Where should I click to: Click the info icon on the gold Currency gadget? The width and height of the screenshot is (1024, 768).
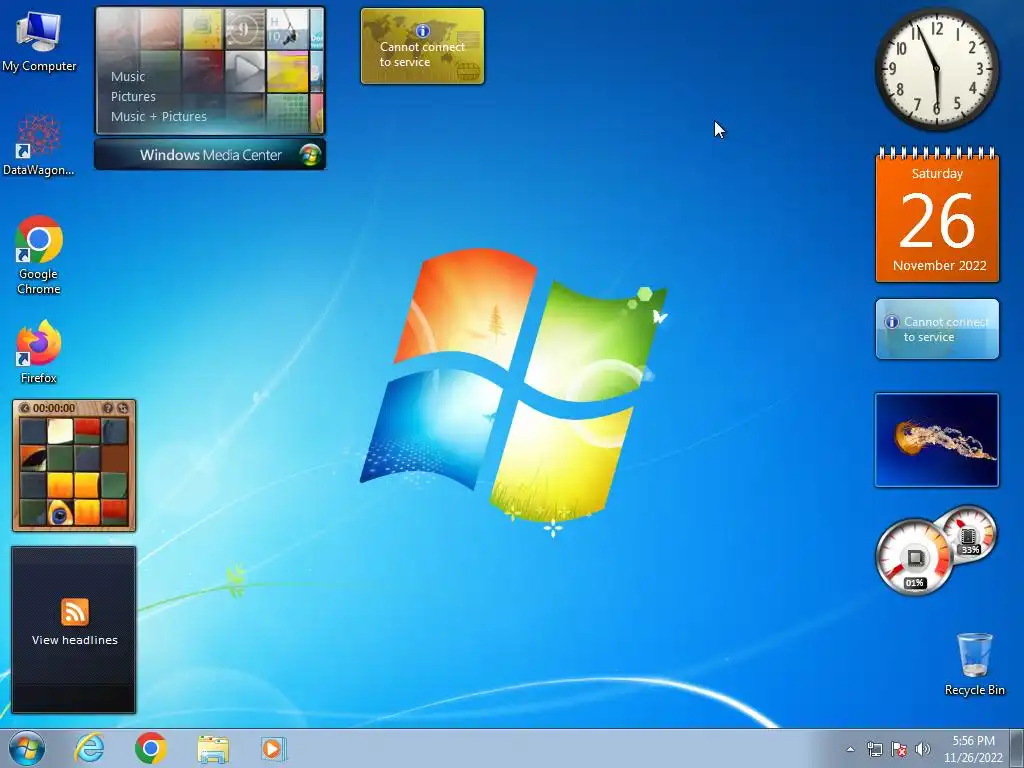(423, 31)
